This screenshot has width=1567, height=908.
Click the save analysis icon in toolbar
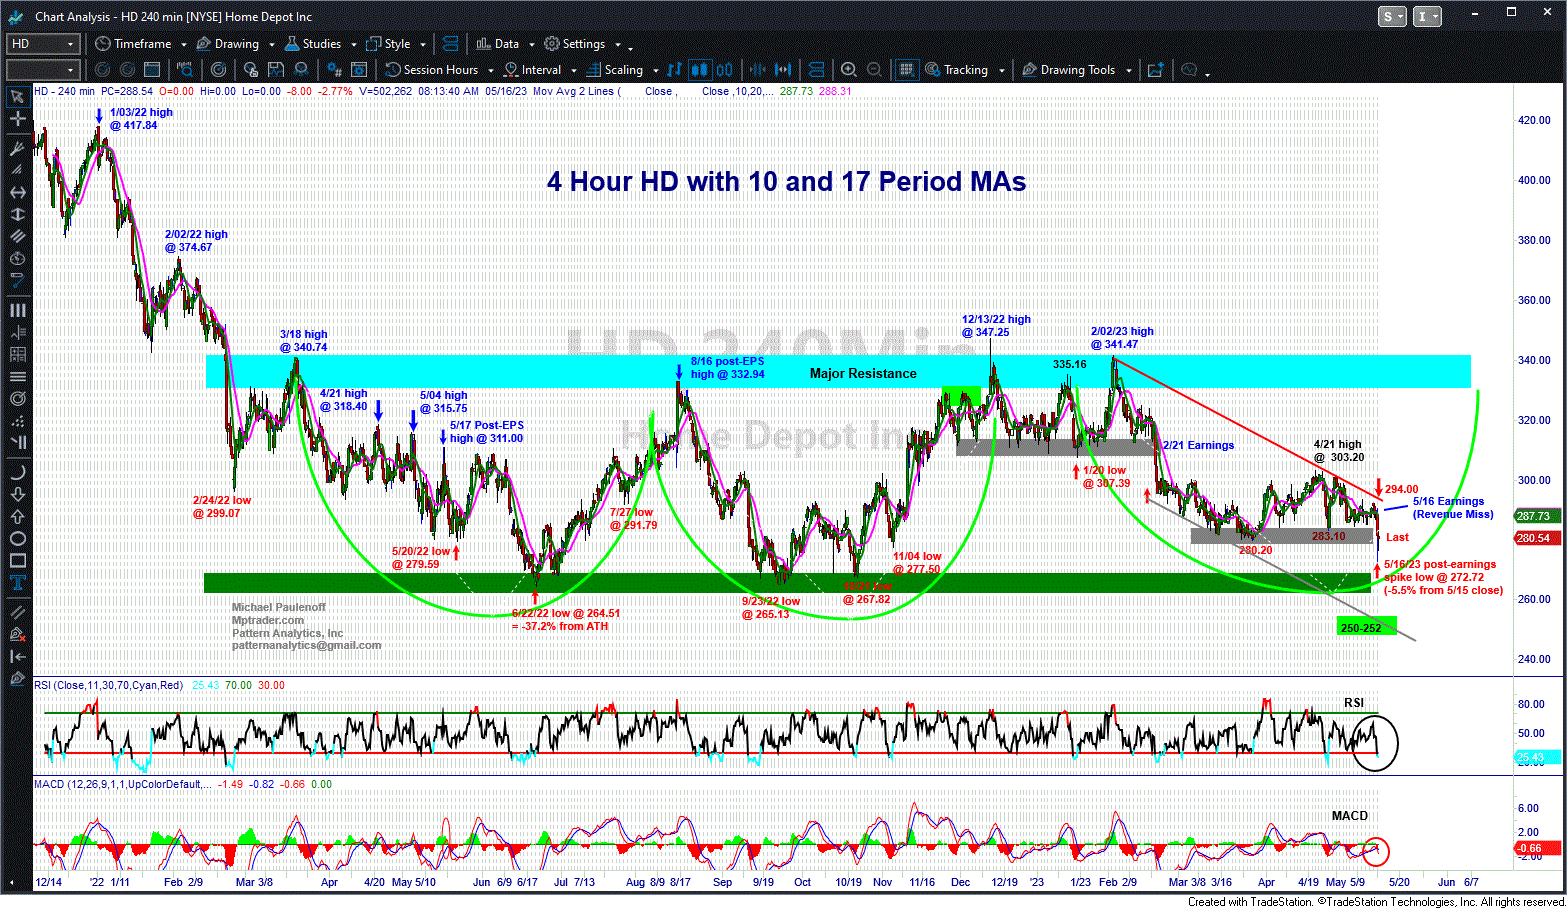(275, 70)
